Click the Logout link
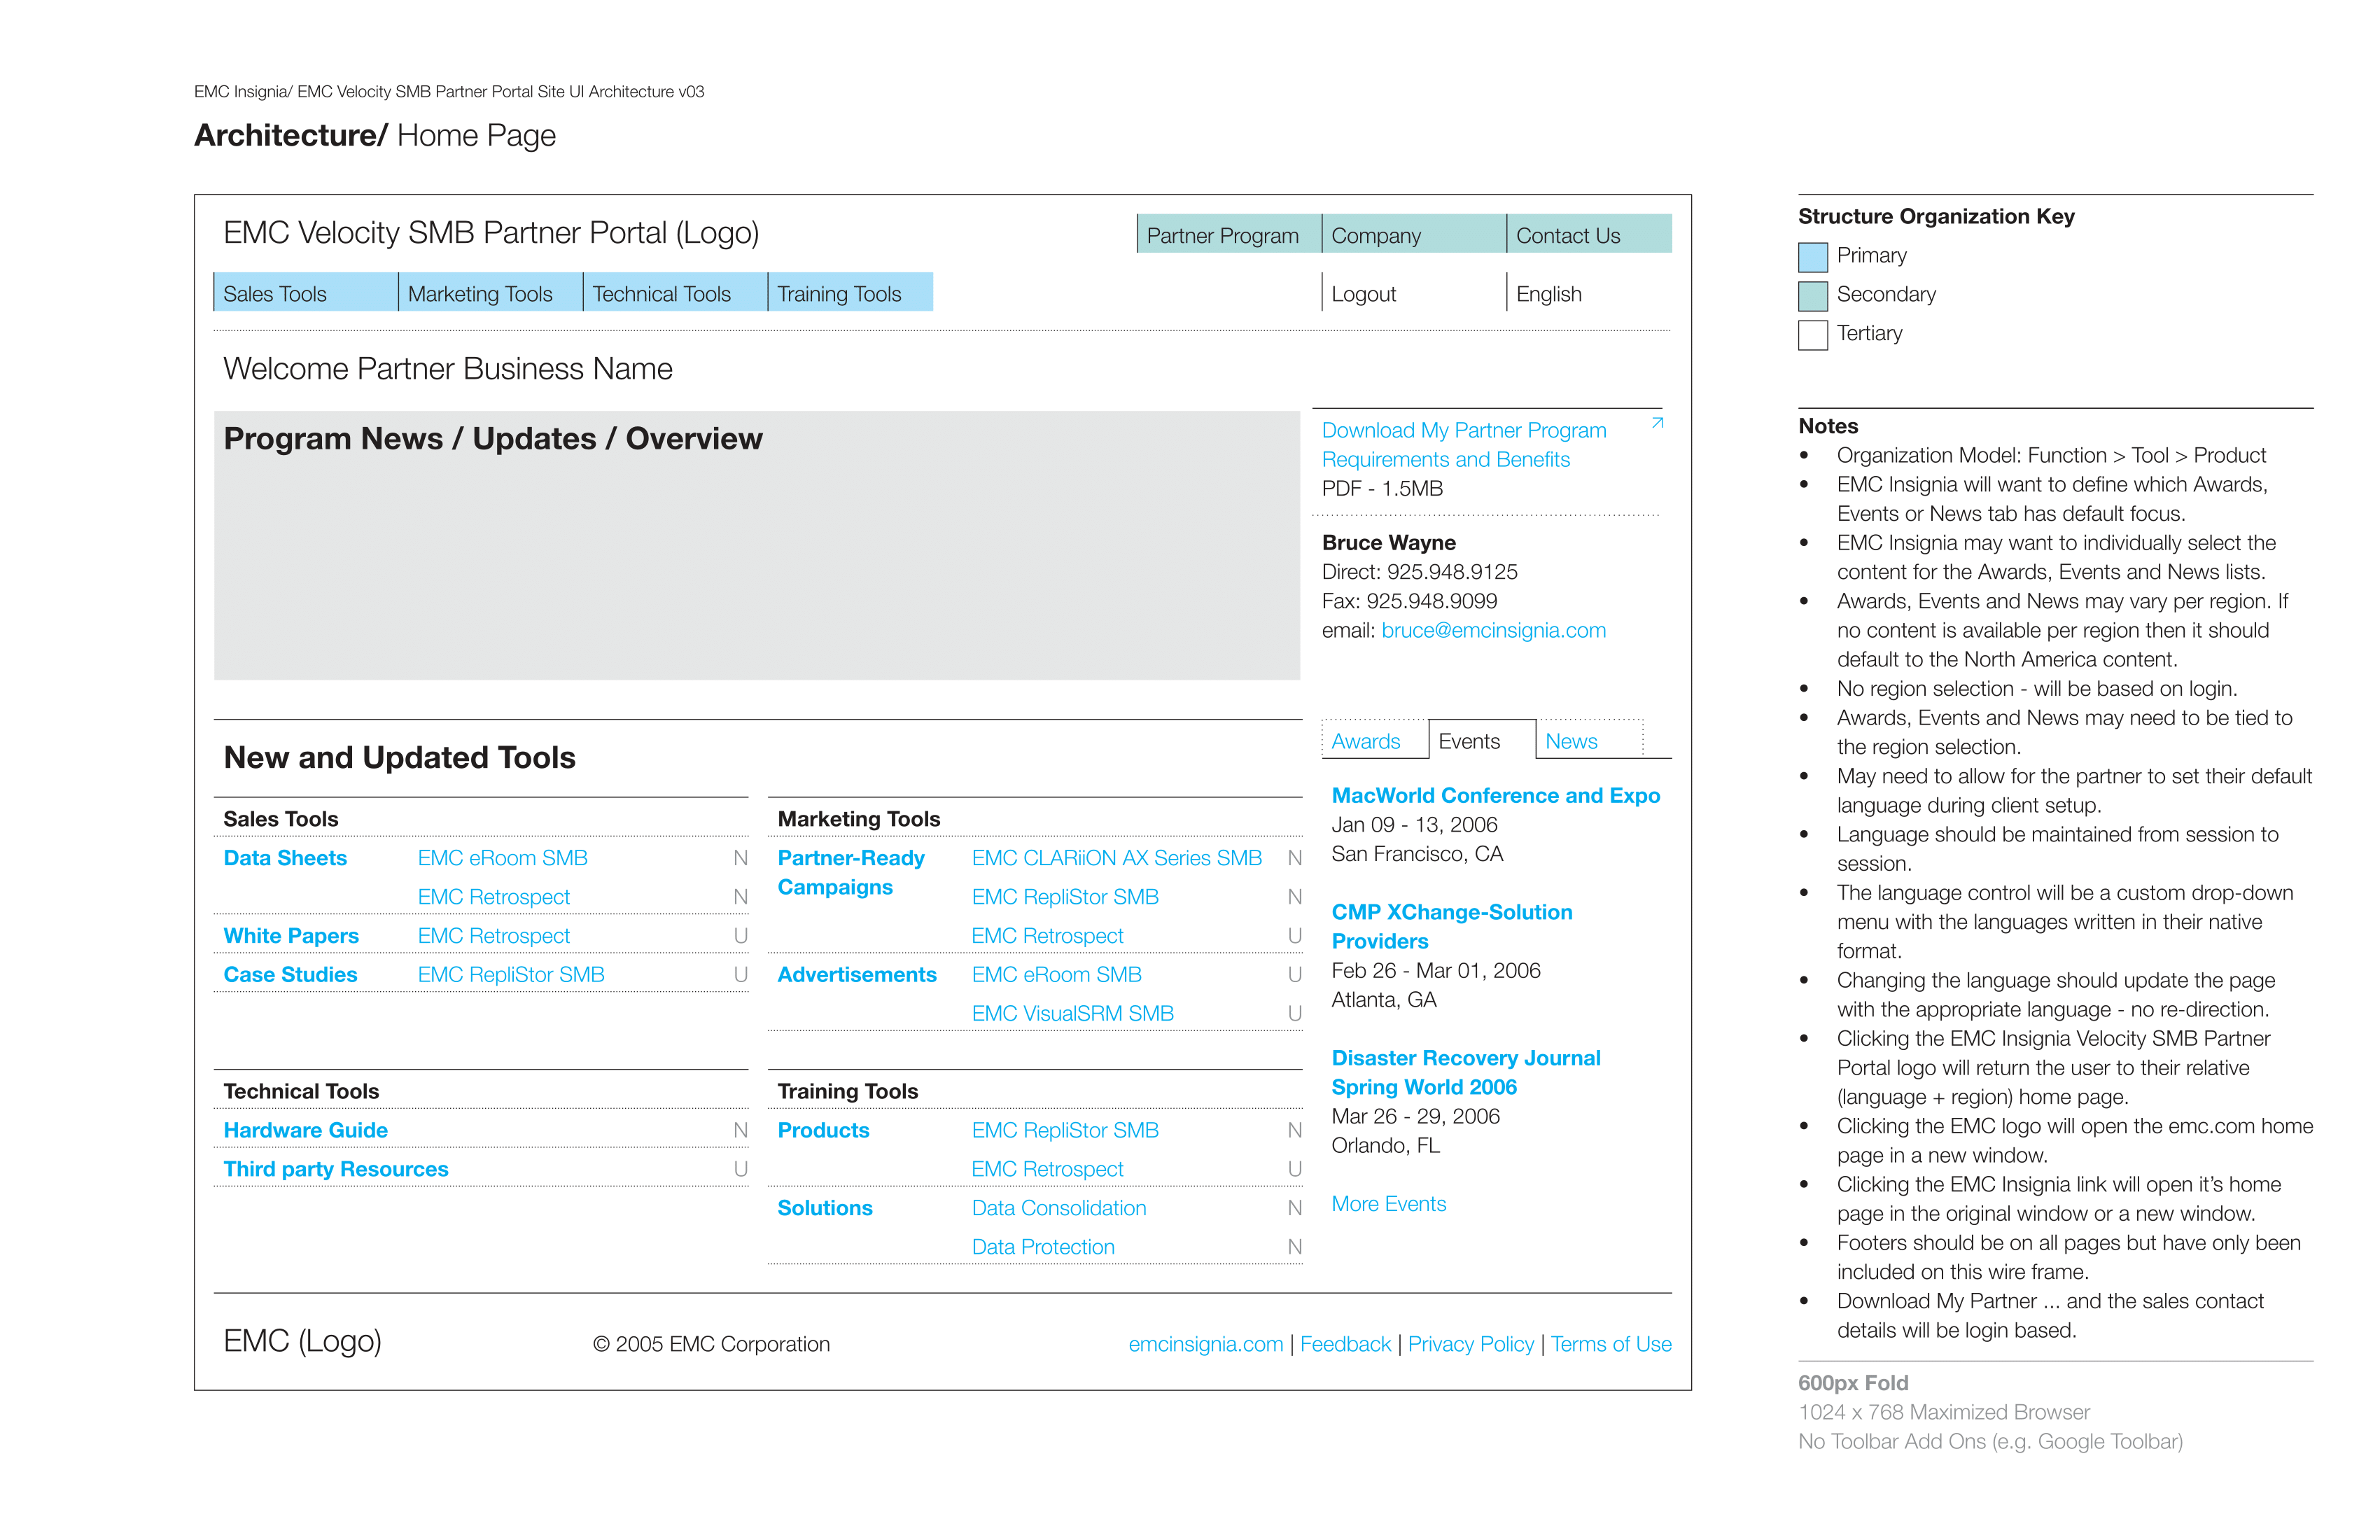 click(x=1364, y=294)
